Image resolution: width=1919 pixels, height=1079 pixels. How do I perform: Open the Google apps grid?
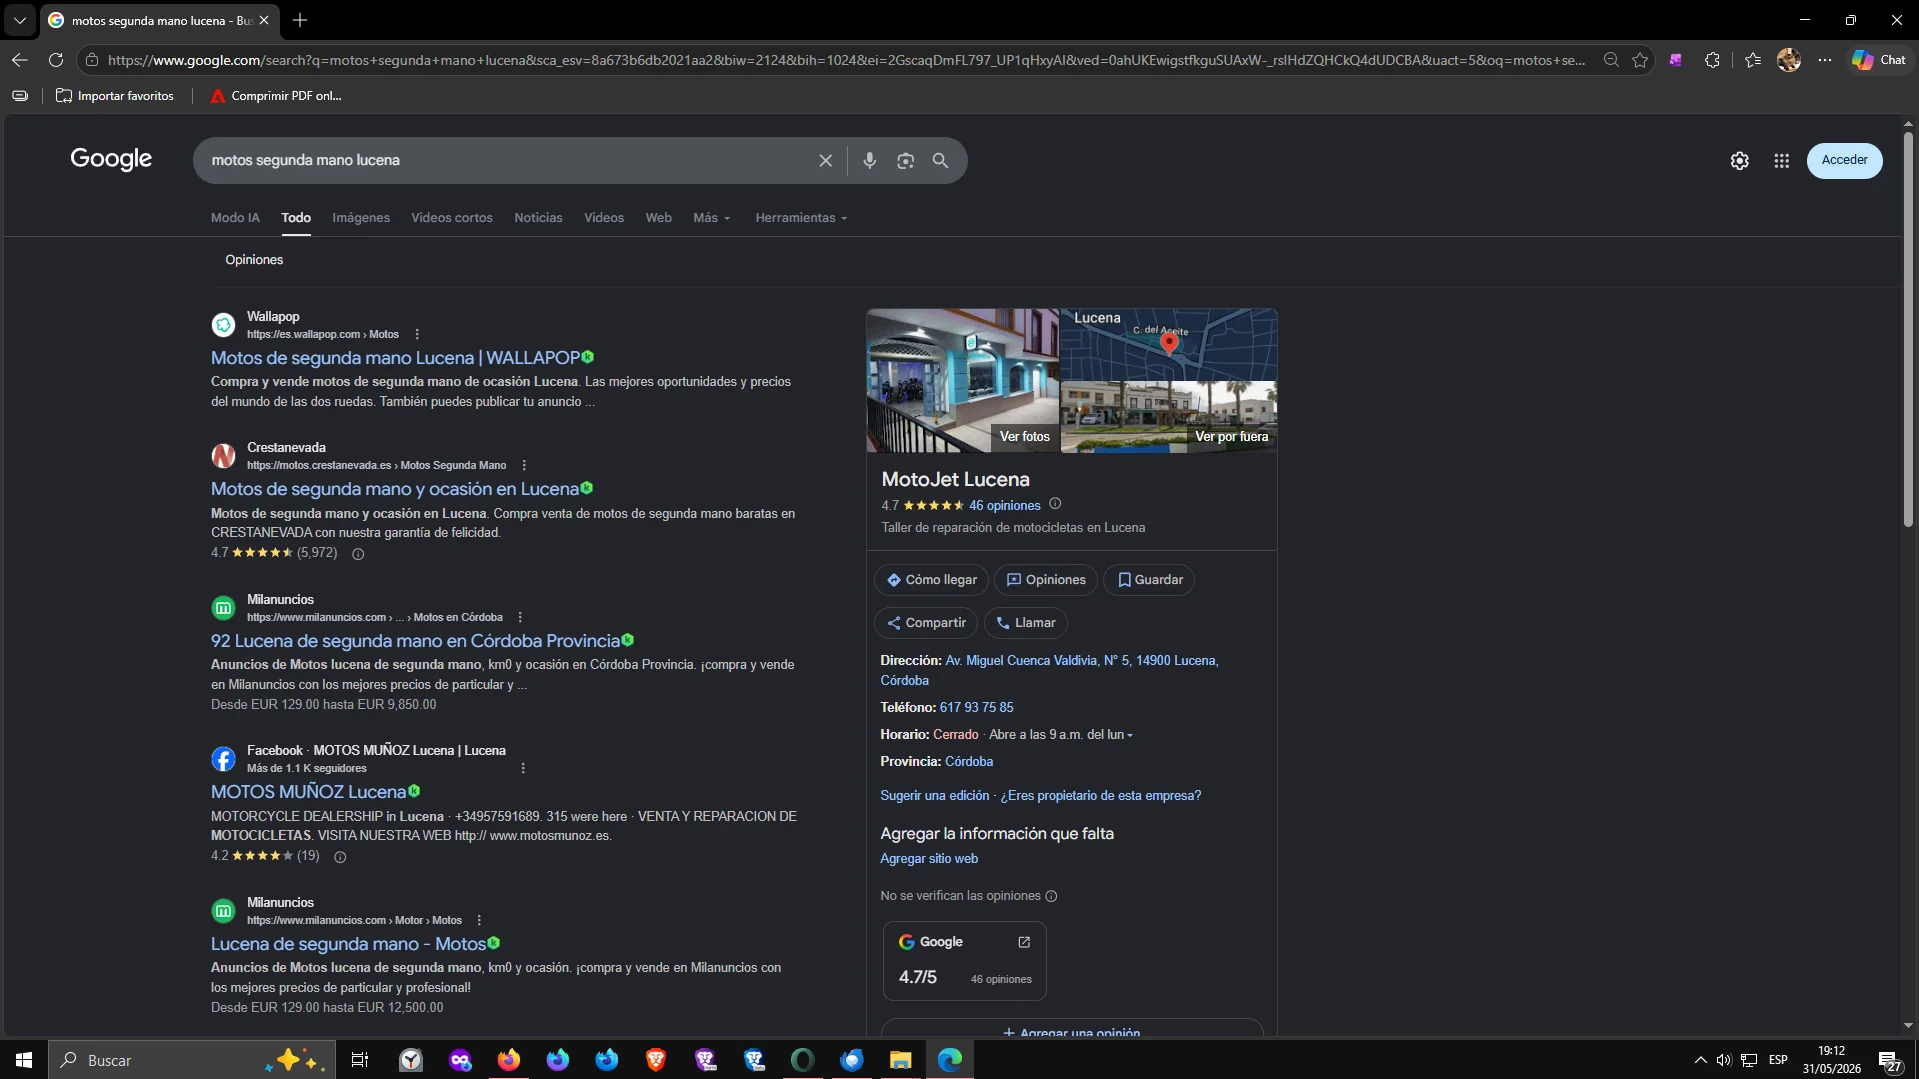coord(1781,160)
